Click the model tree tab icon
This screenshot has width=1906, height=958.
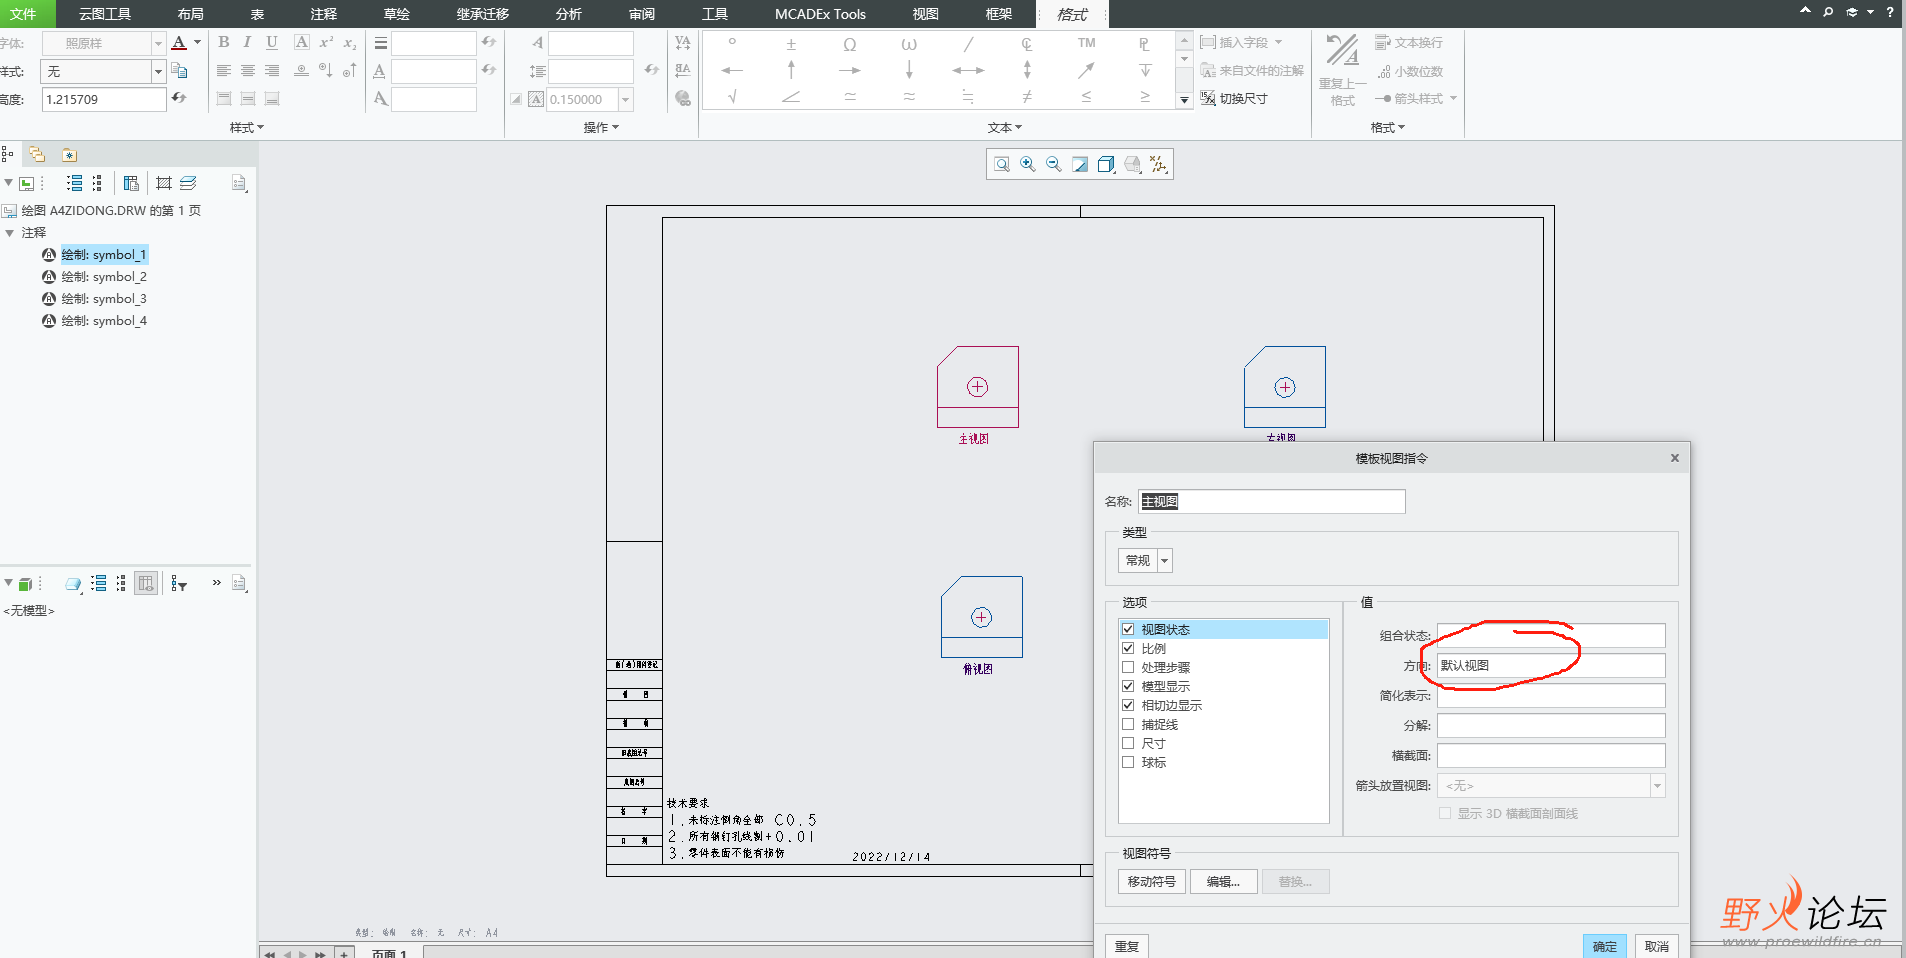(8, 154)
